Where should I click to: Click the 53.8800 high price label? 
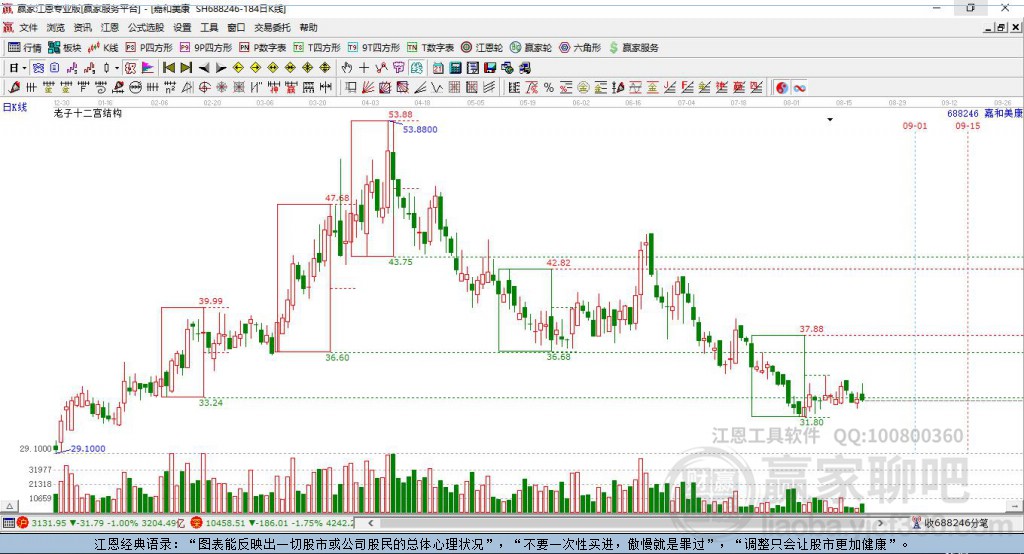(420, 129)
